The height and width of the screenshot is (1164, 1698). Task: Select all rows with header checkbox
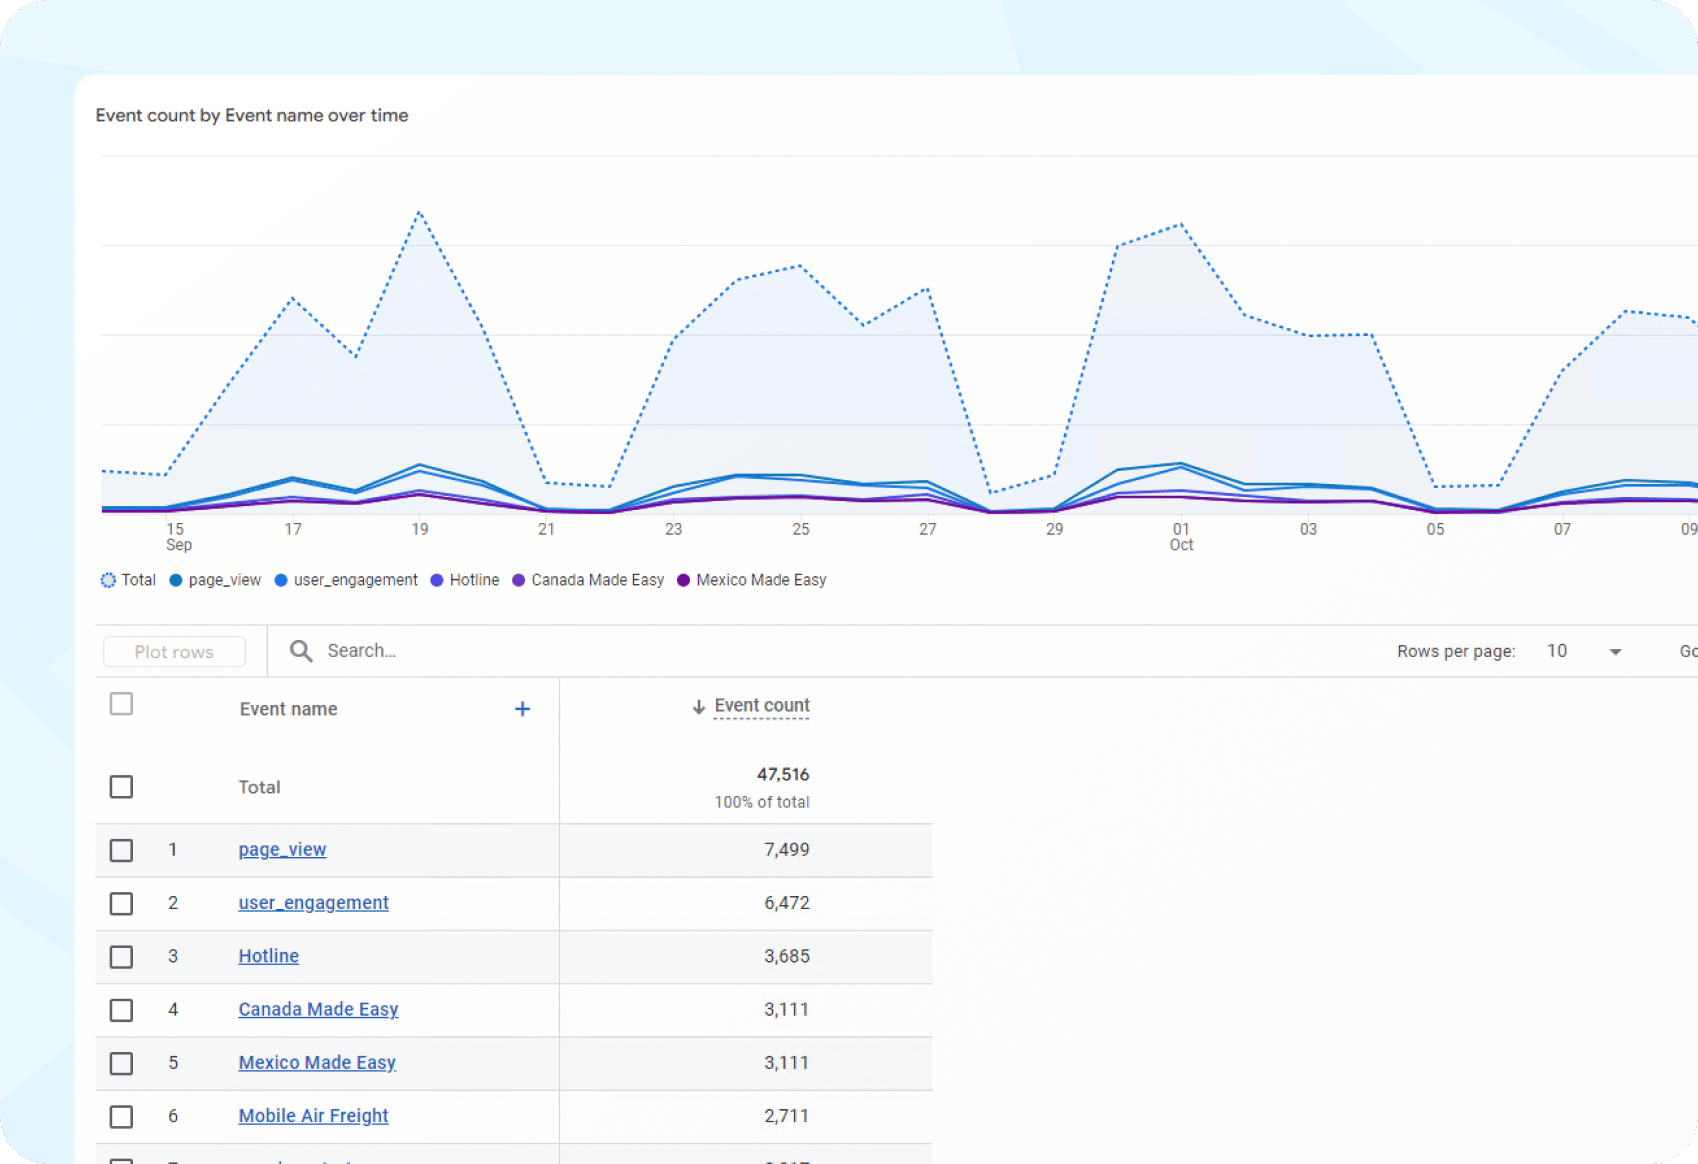tap(121, 704)
